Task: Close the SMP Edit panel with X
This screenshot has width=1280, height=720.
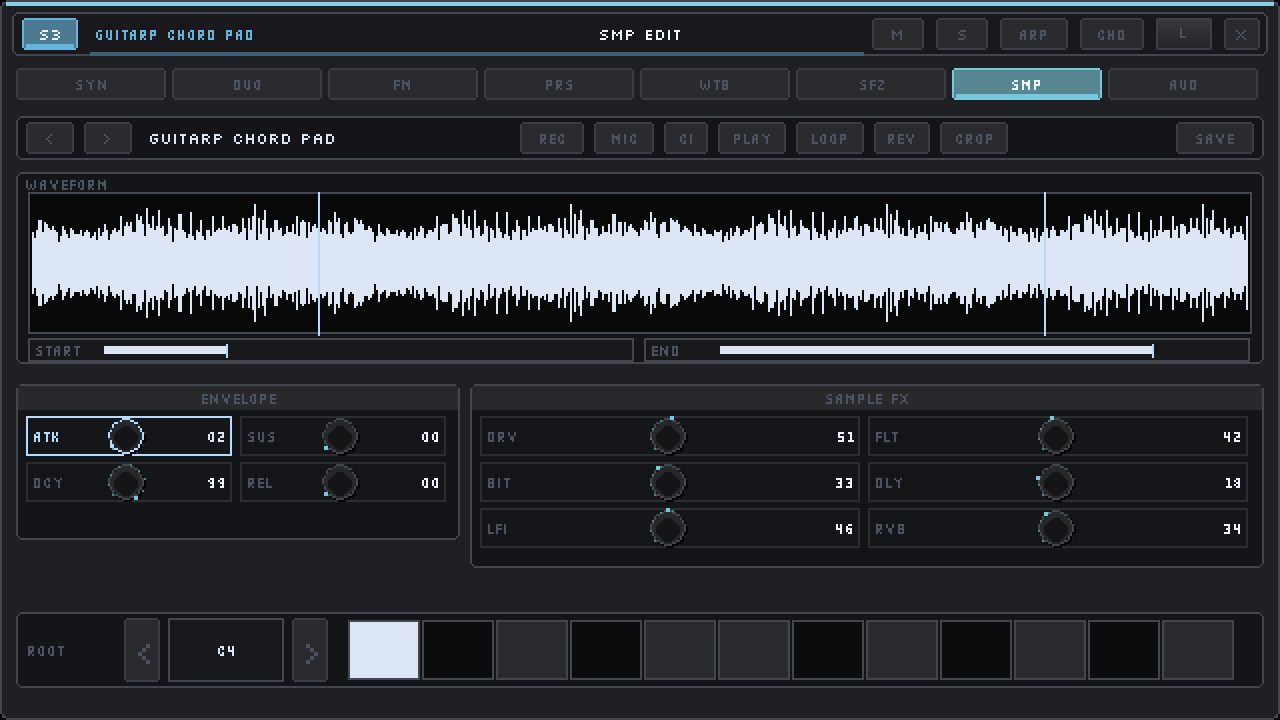Action: pyautogui.click(x=1241, y=34)
